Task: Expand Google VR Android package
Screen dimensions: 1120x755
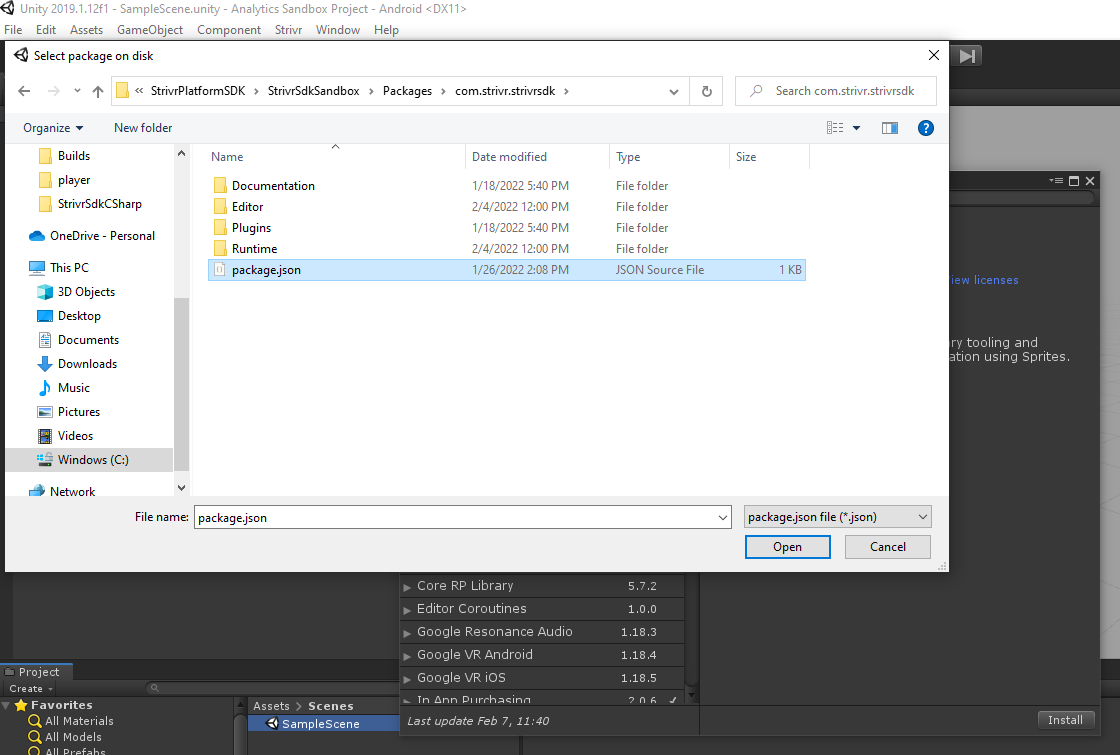Action: (407, 656)
